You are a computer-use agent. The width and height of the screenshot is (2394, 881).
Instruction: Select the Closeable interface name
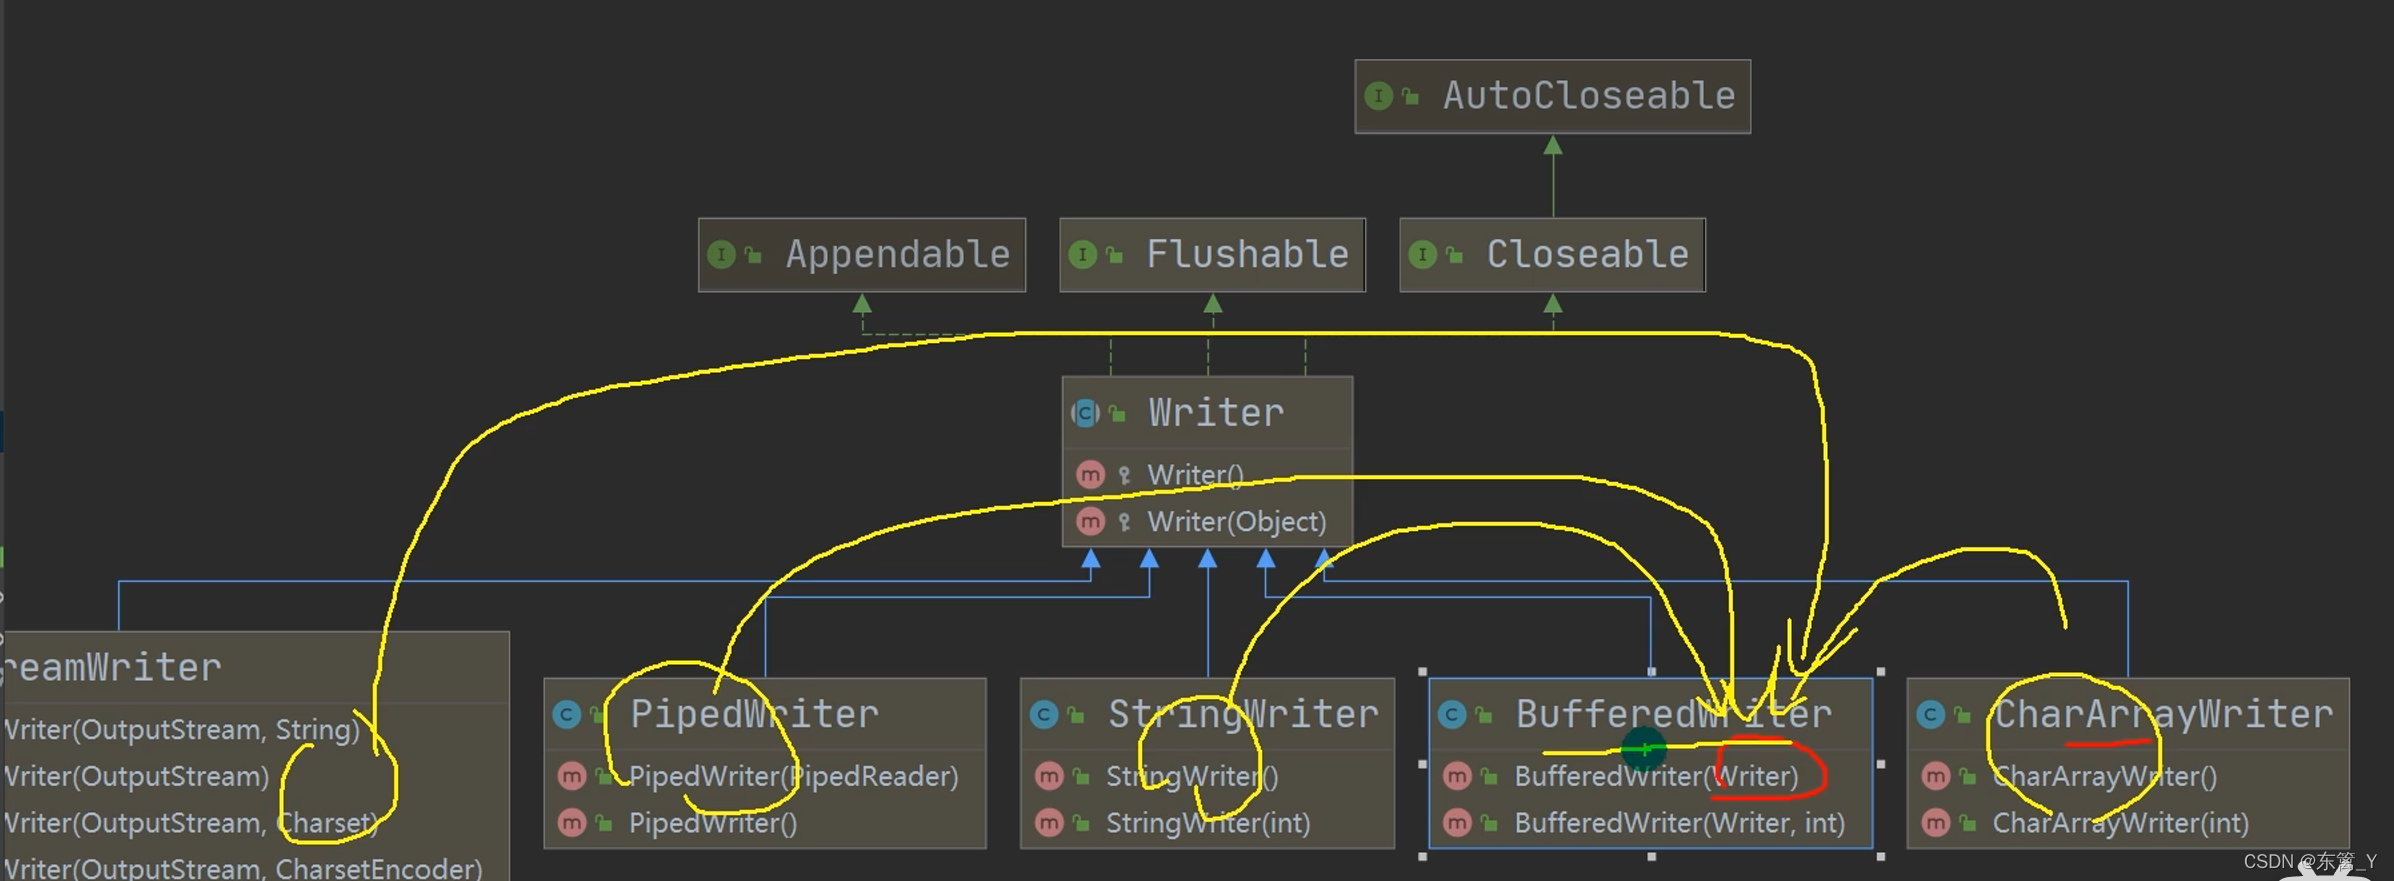[1587, 255]
